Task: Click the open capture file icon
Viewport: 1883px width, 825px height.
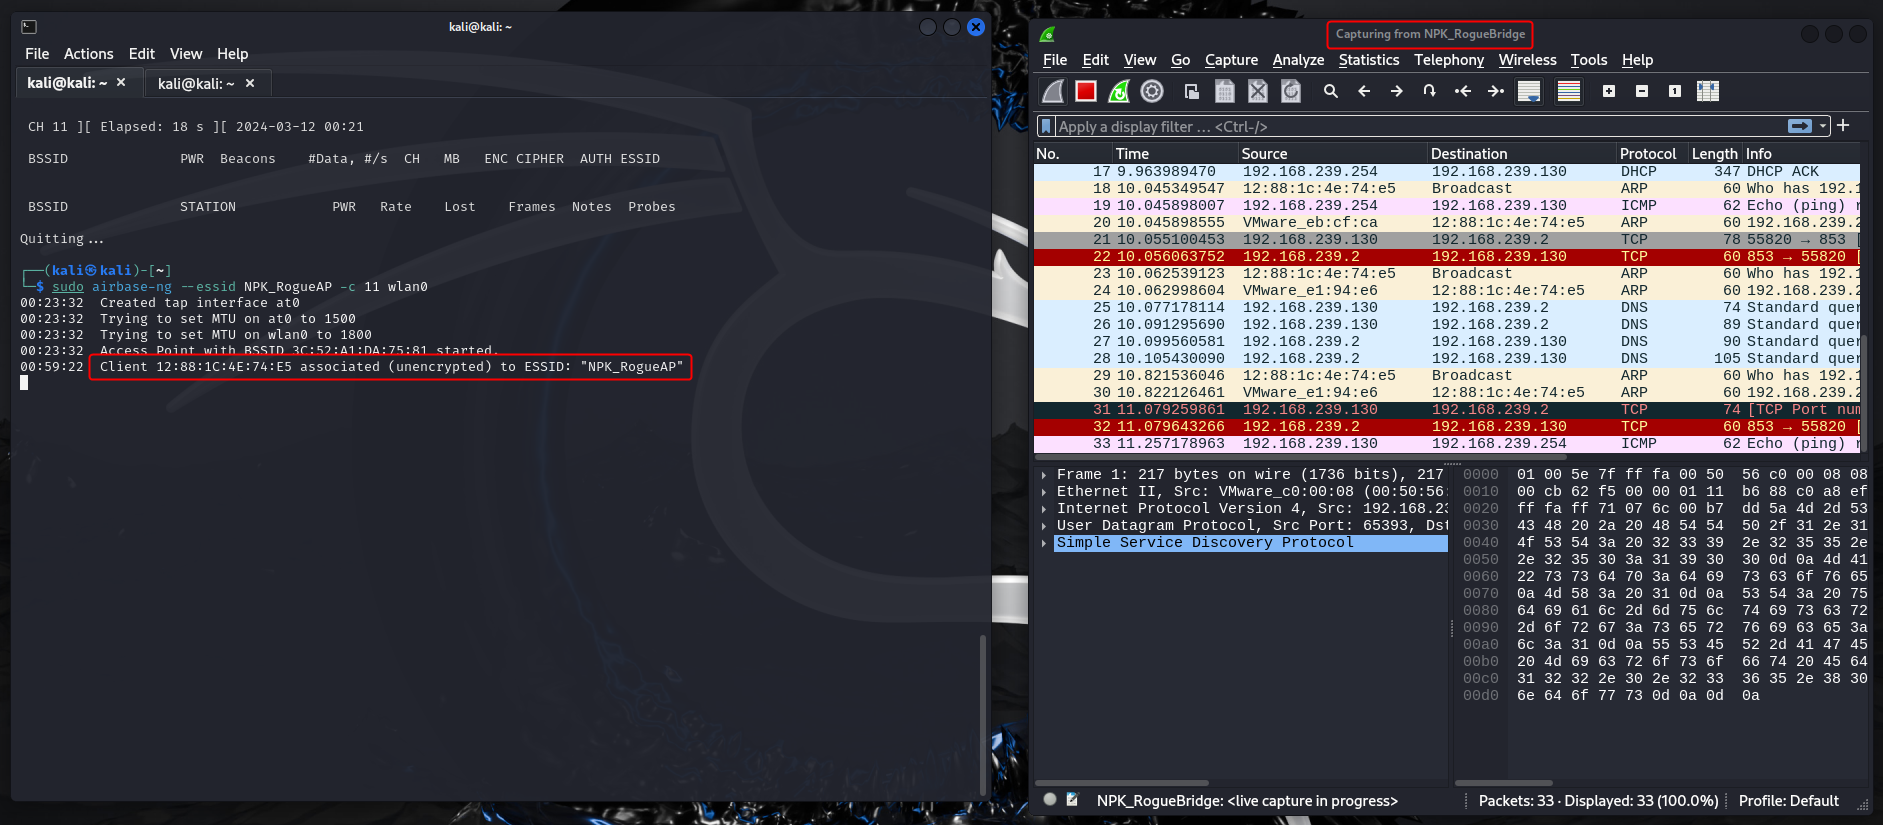Action: point(1192,91)
